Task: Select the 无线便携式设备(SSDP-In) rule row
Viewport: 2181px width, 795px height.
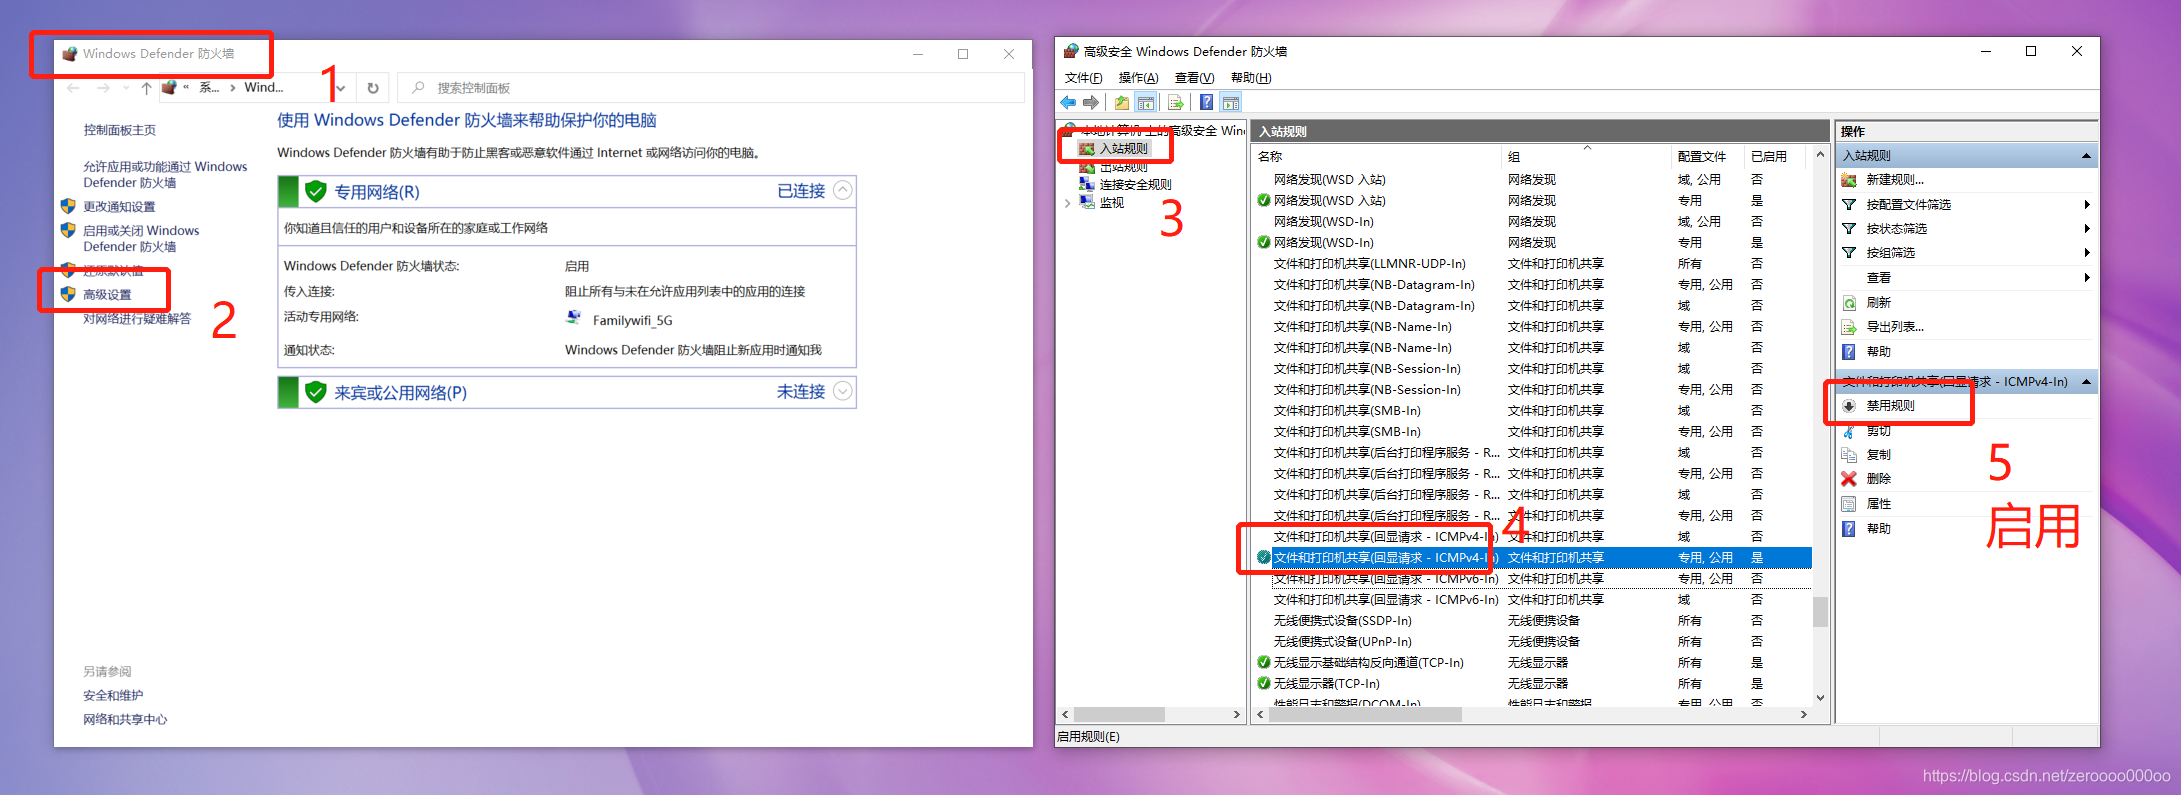Action: [x=1532, y=621]
